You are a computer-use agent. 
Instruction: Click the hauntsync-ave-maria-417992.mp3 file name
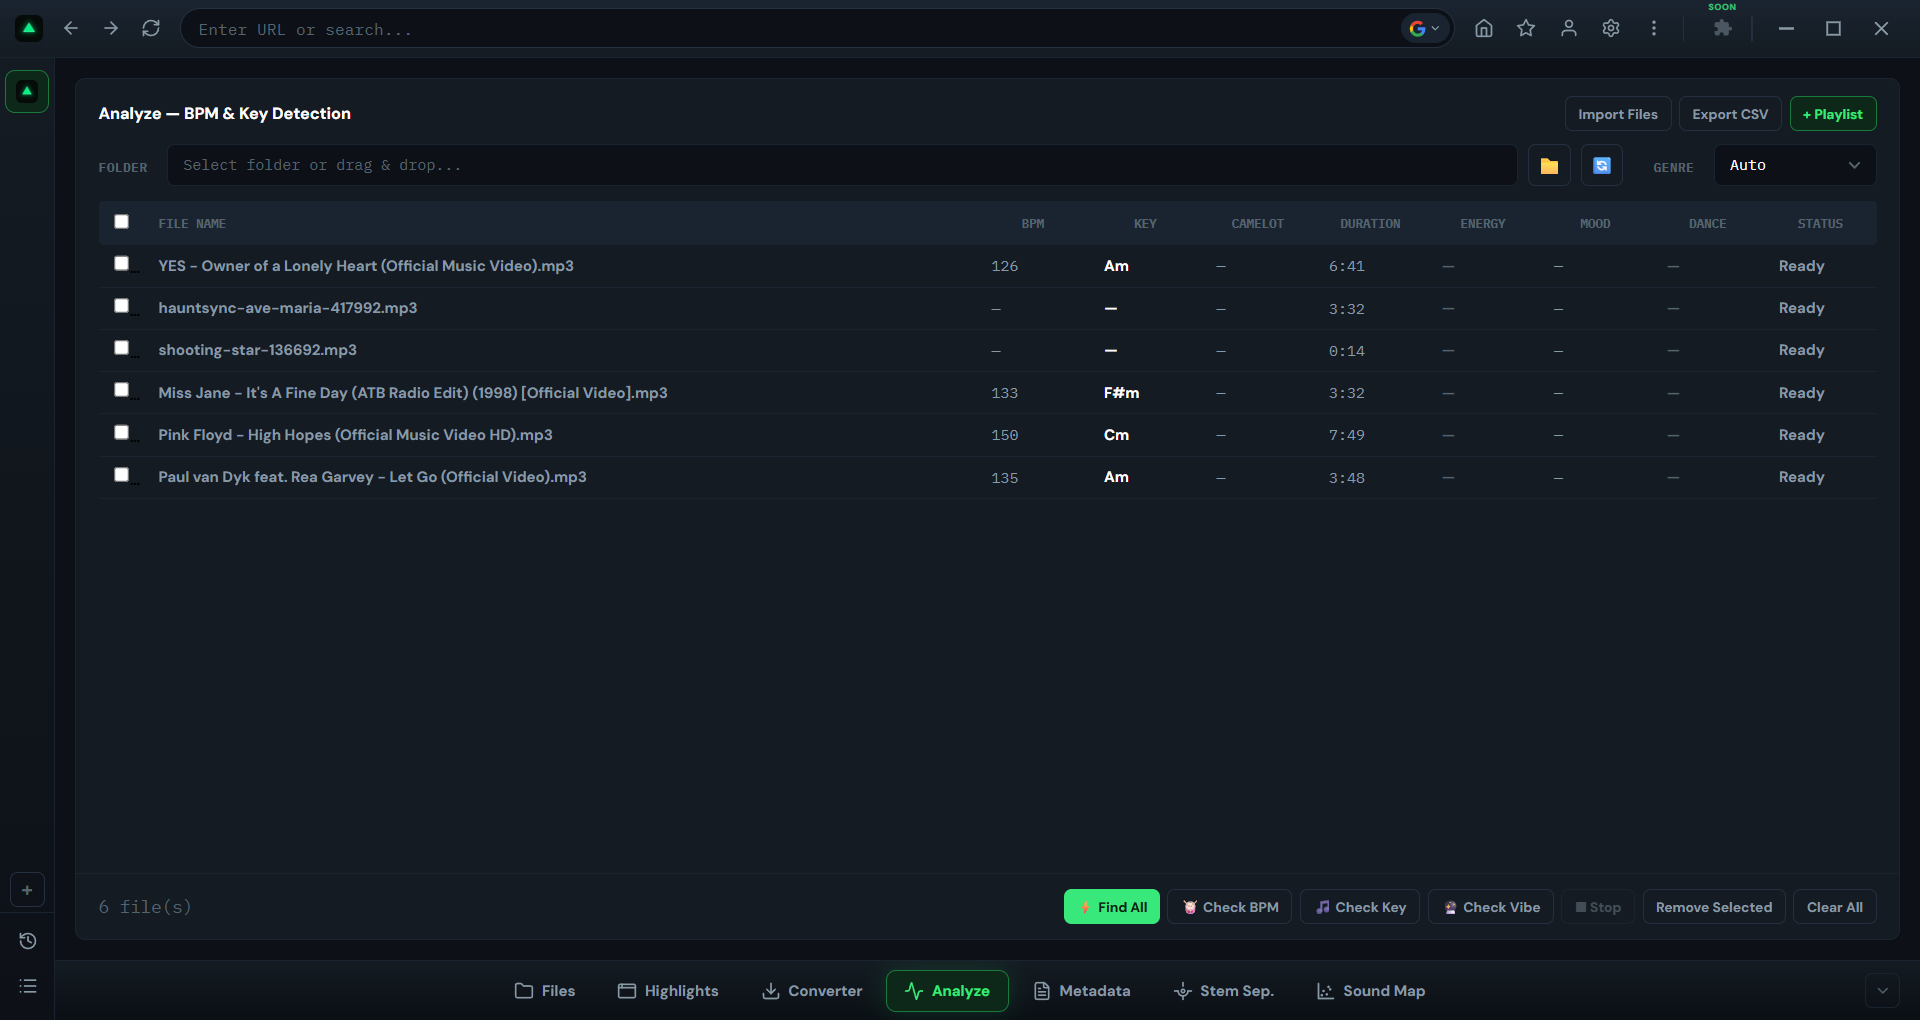point(288,308)
